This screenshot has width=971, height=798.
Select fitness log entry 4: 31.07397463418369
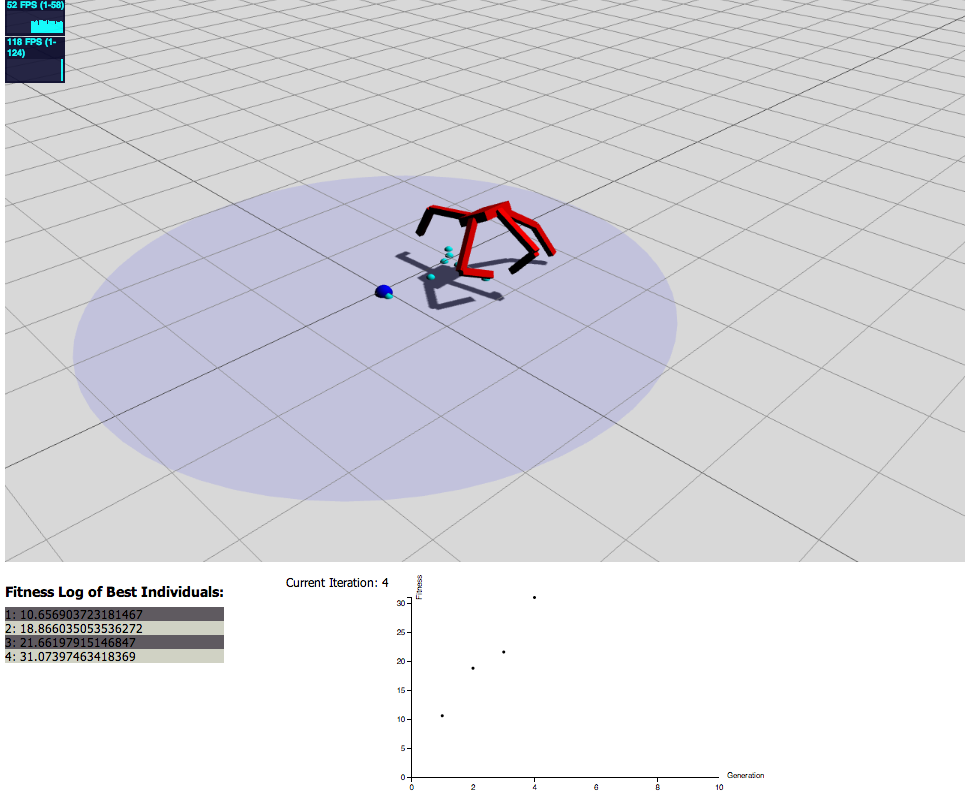point(115,656)
